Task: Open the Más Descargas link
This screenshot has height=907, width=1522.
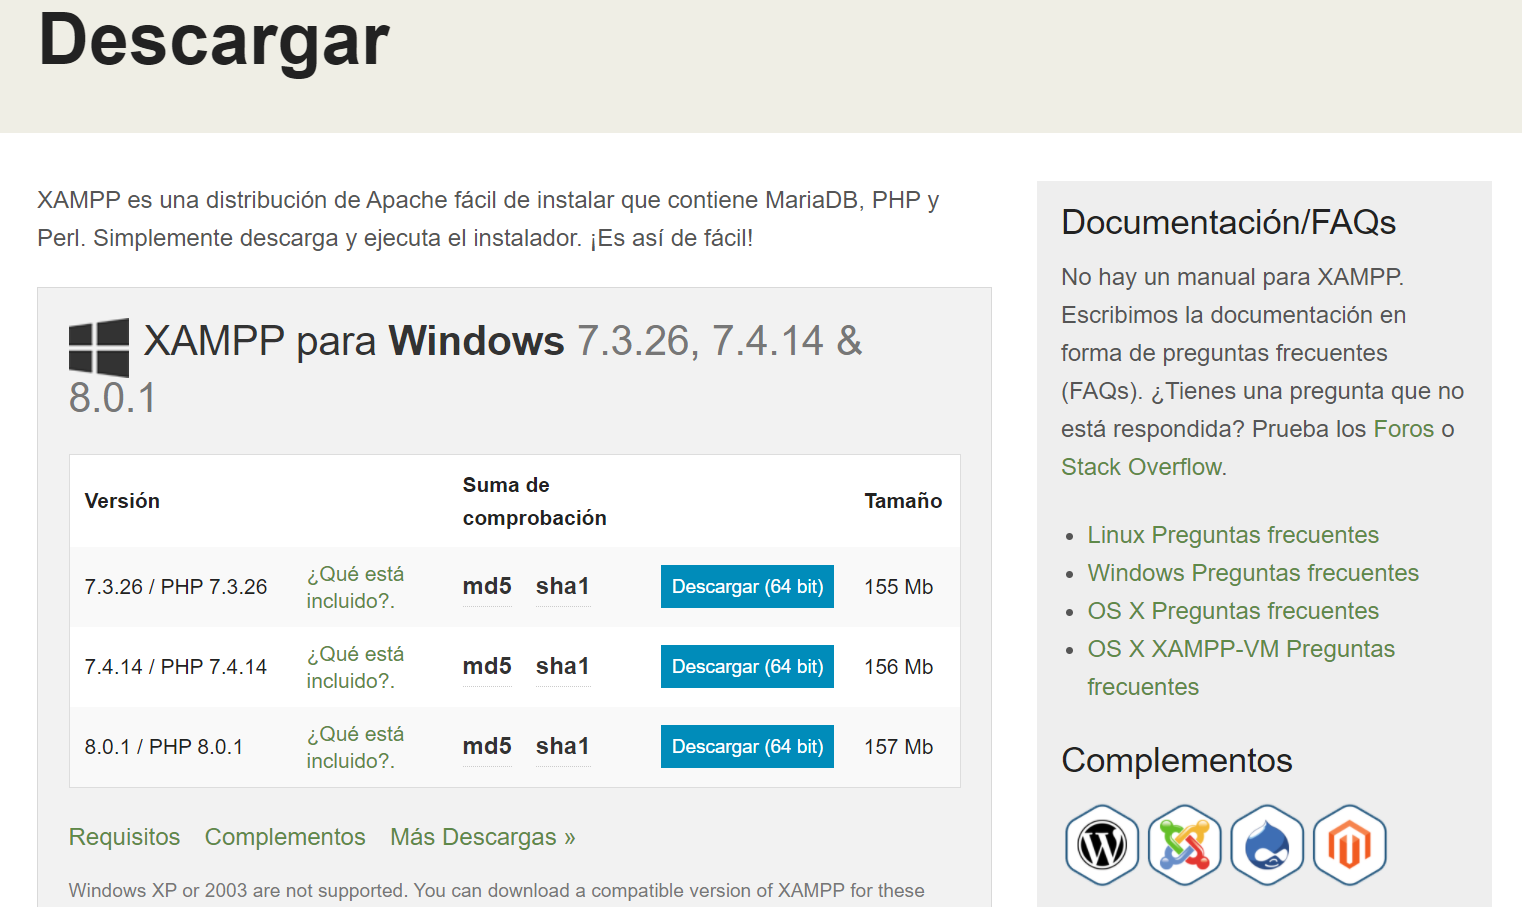Action: tap(483, 837)
